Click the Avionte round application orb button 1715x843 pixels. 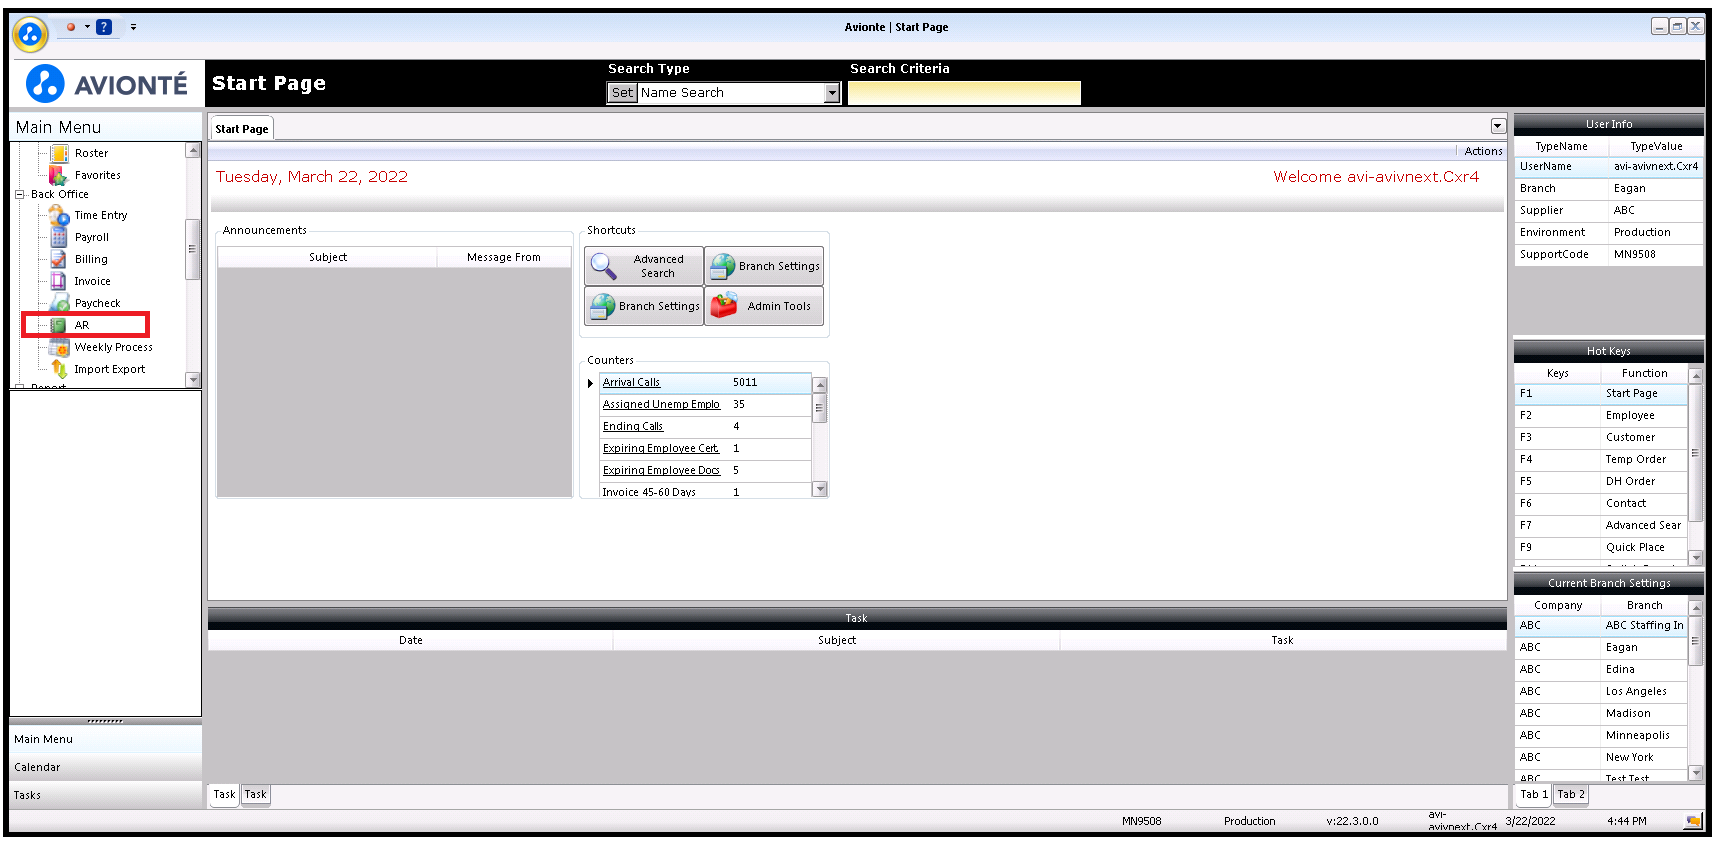click(x=30, y=35)
